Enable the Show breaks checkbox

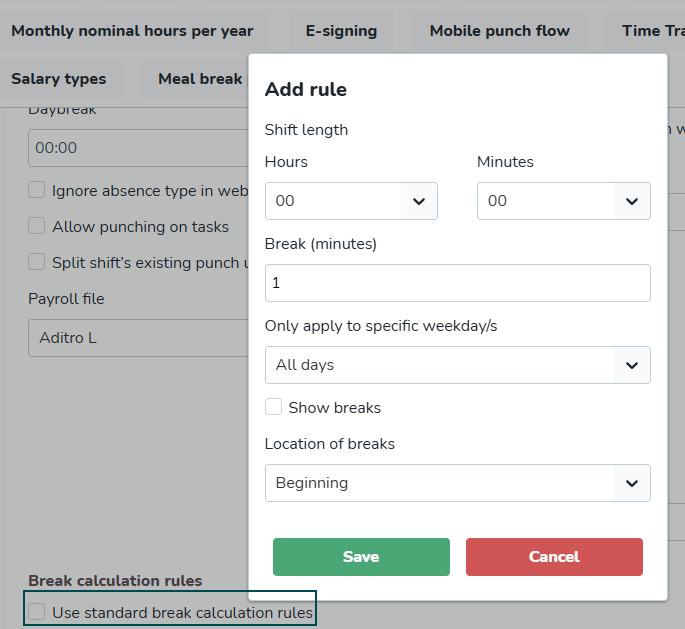(273, 407)
